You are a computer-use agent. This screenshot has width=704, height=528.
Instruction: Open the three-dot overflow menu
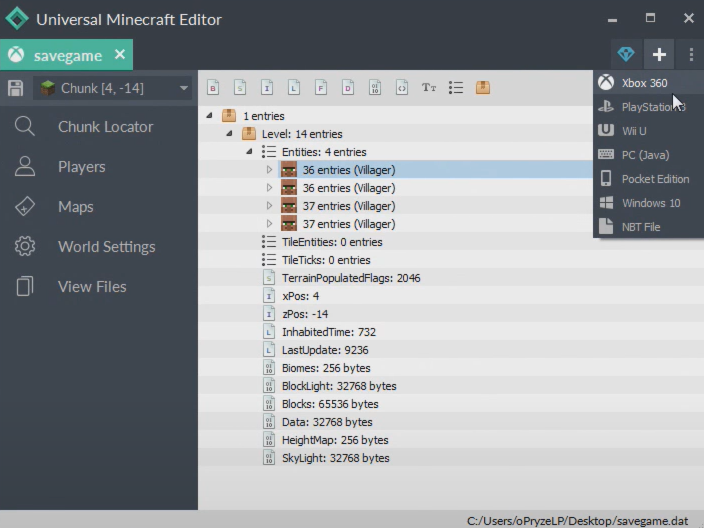coord(691,54)
